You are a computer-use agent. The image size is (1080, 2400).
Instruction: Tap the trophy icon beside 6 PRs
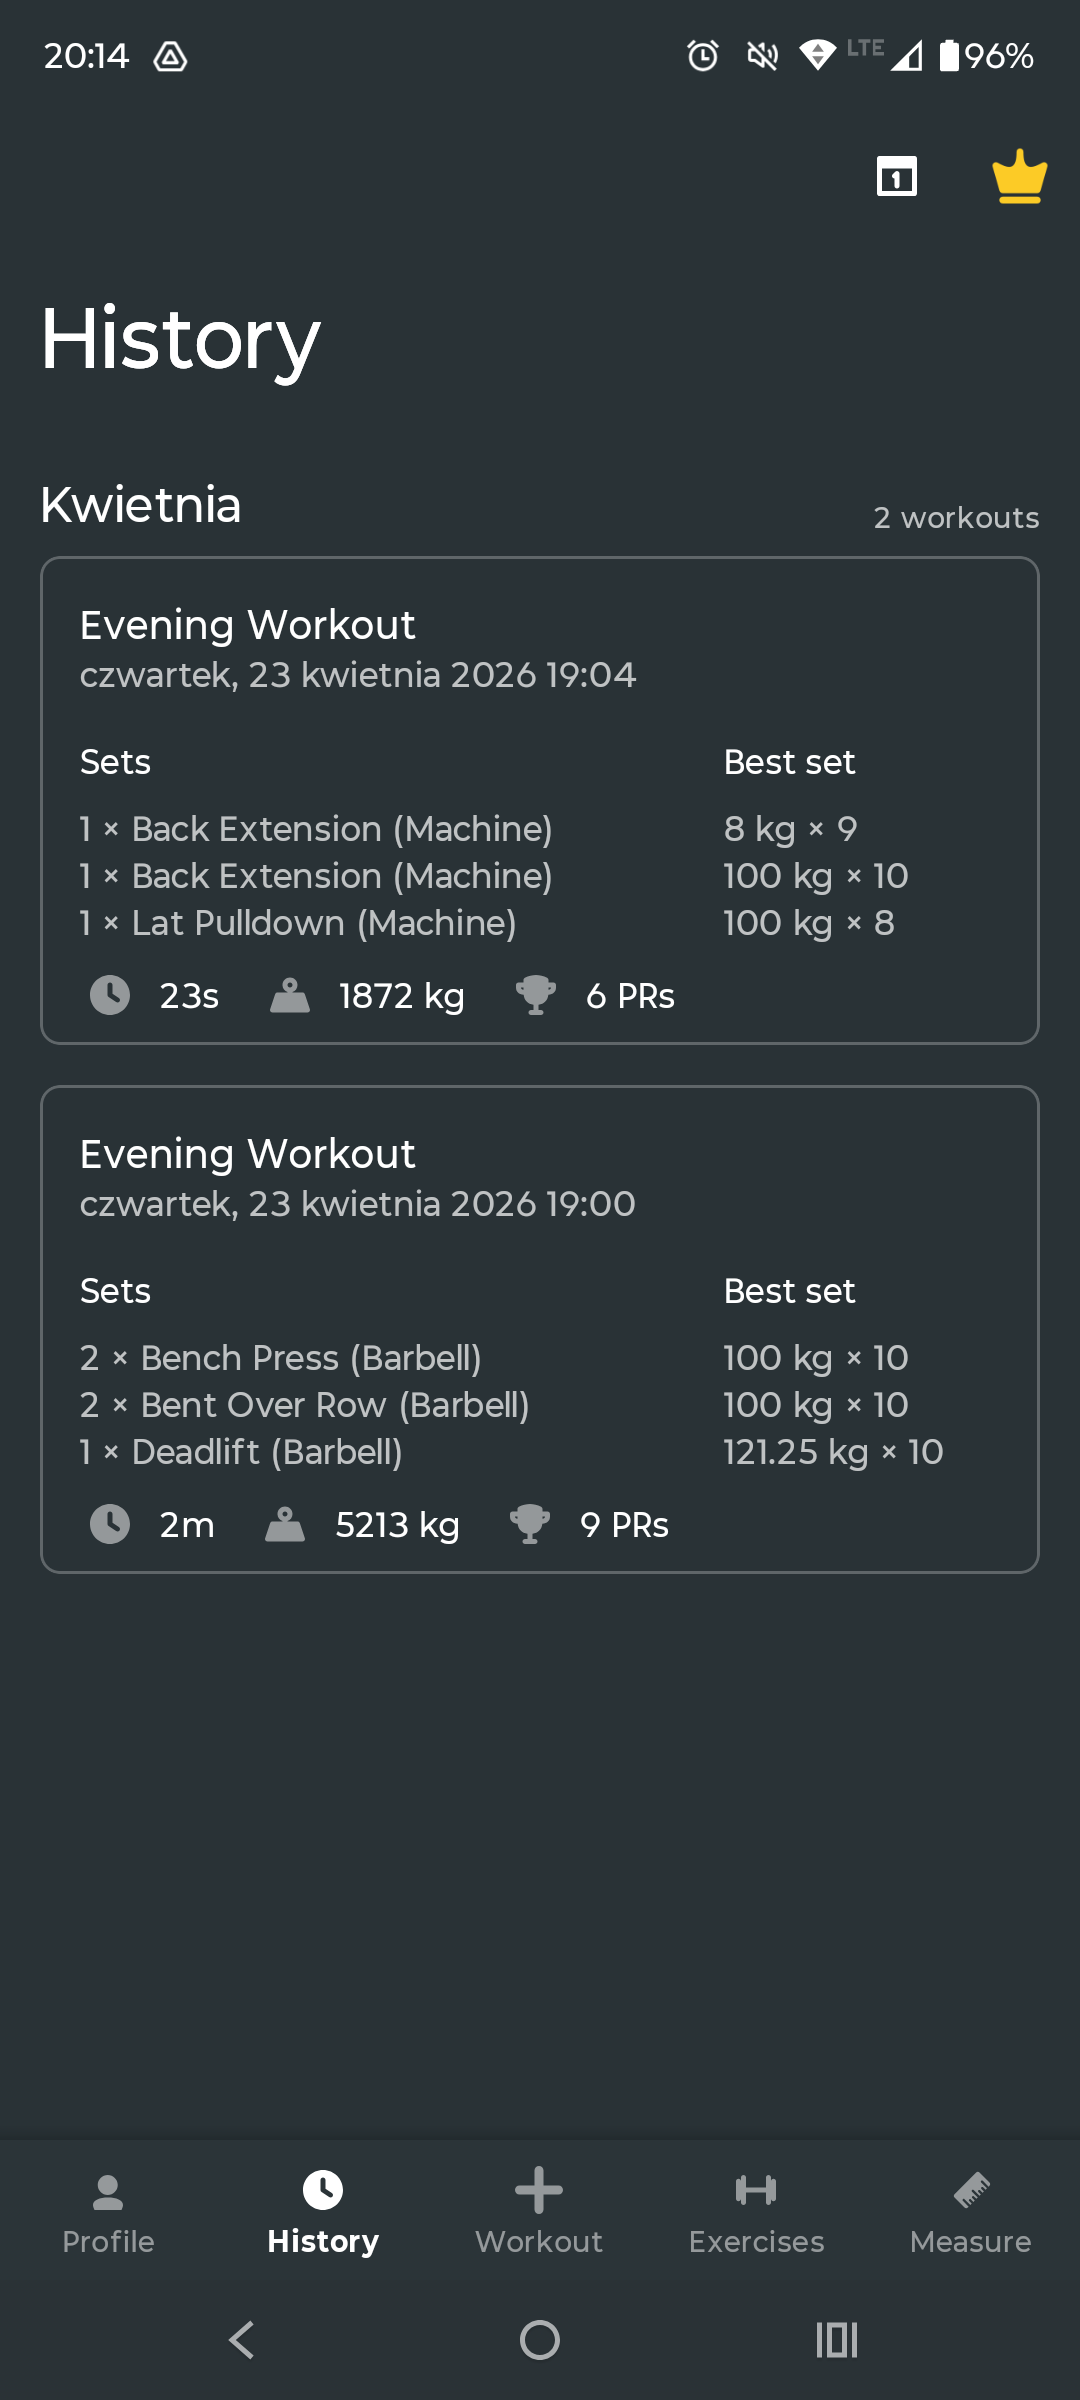coord(535,995)
